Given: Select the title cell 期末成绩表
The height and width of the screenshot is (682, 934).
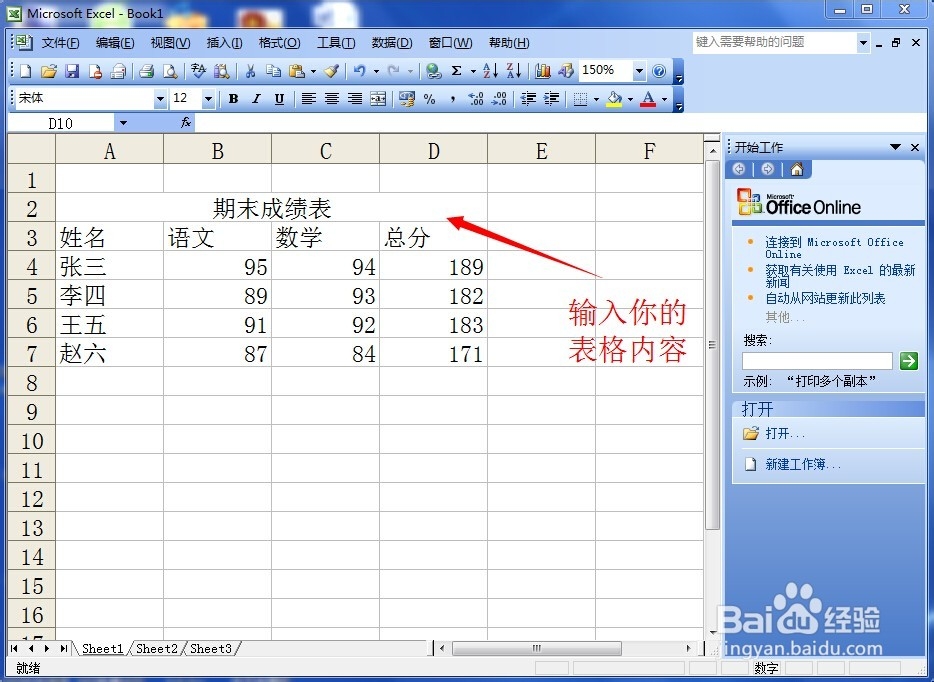Looking at the screenshot, I should click(x=272, y=208).
